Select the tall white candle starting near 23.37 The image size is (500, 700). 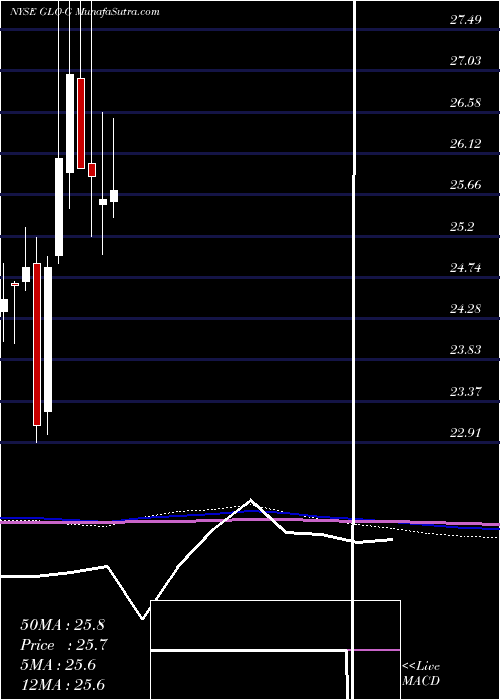click(x=48, y=339)
